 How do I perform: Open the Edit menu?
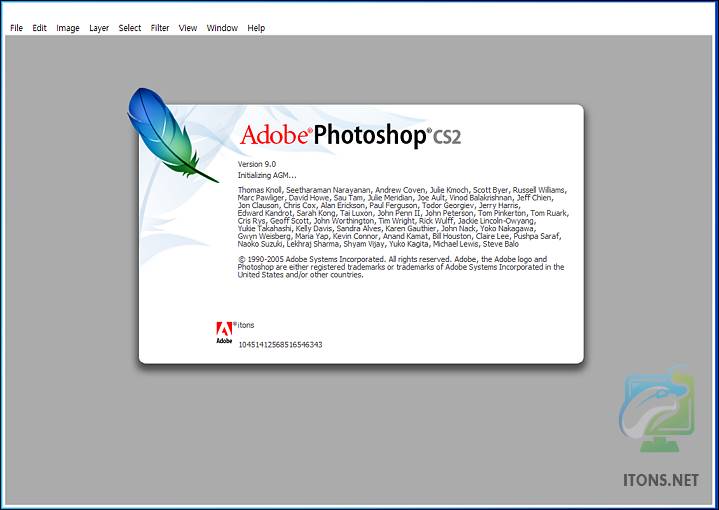pyautogui.click(x=39, y=28)
